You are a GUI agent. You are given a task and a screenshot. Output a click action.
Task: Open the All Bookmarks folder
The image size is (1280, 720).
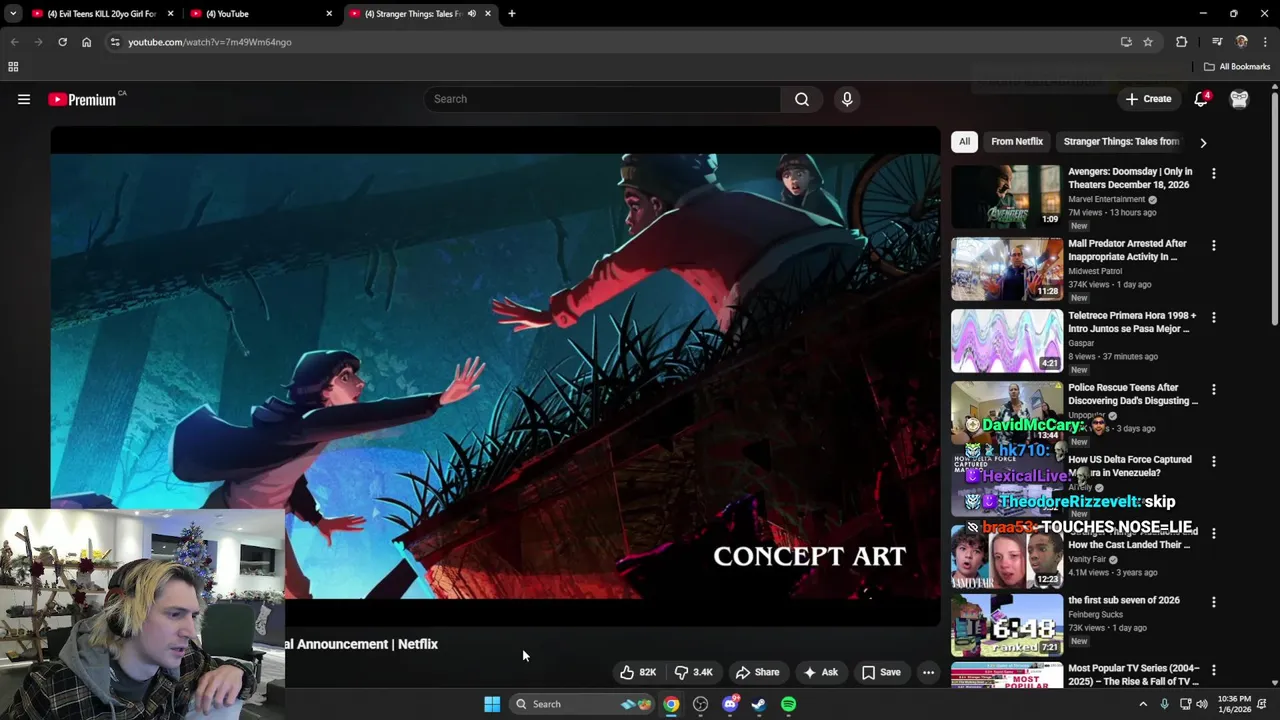tap(1237, 67)
